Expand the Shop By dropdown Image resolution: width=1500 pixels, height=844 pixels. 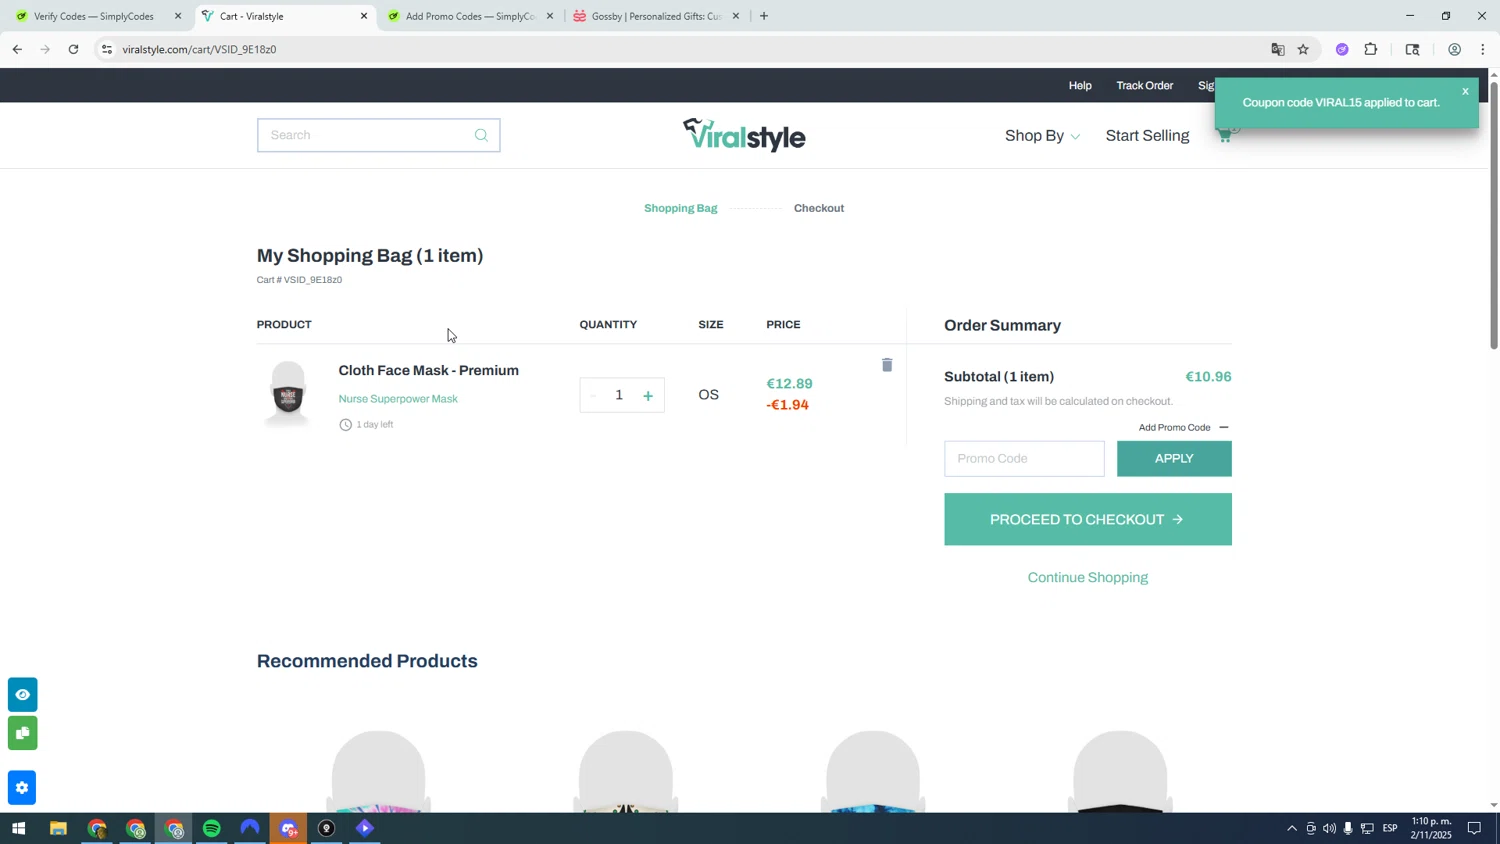[x=1042, y=136]
